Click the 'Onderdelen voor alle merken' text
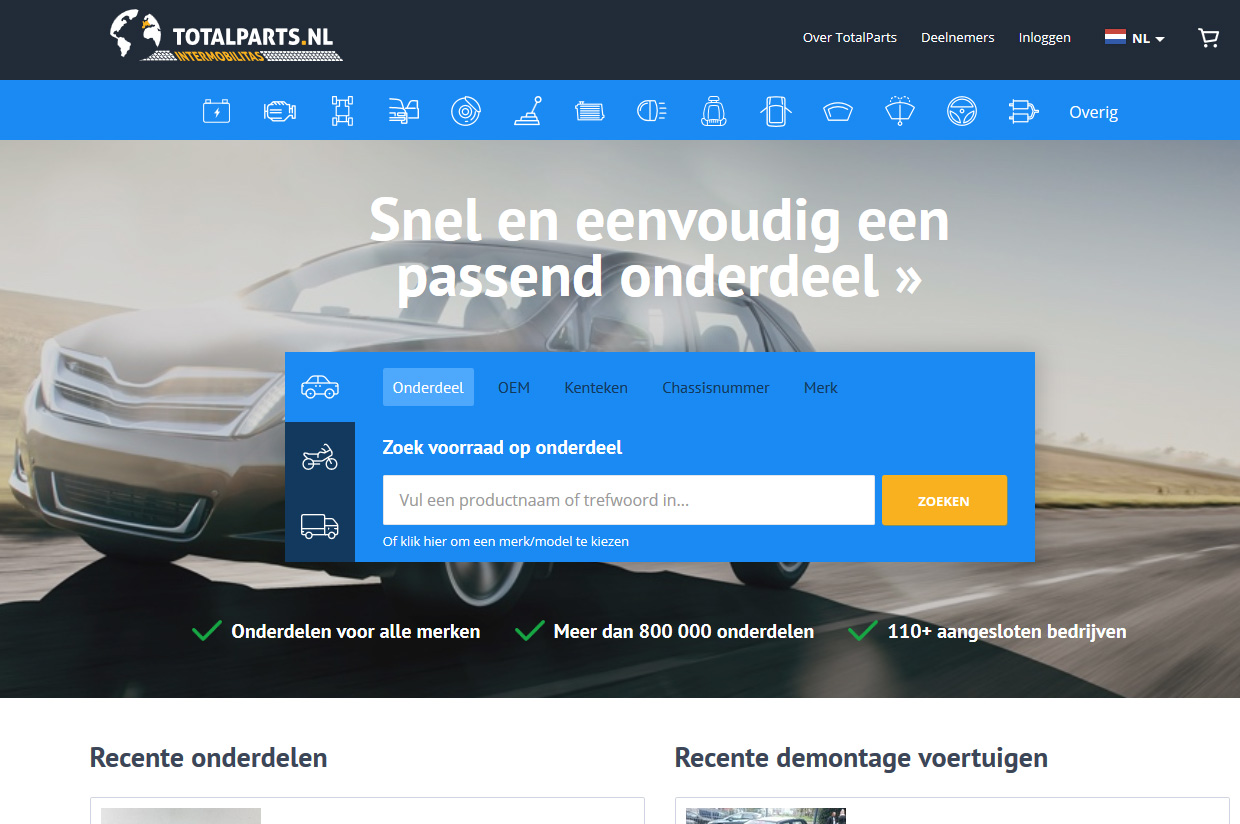1240x824 pixels. click(356, 631)
